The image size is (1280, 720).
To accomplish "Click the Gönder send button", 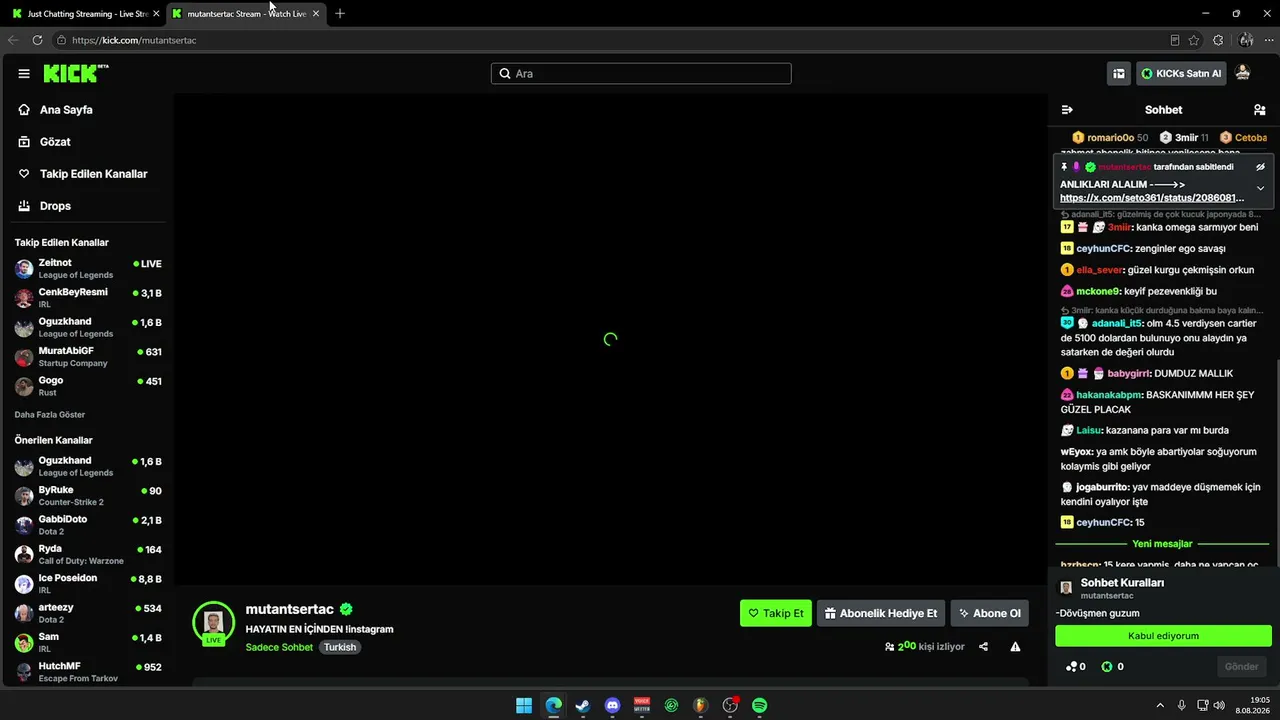I will click(1242, 666).
